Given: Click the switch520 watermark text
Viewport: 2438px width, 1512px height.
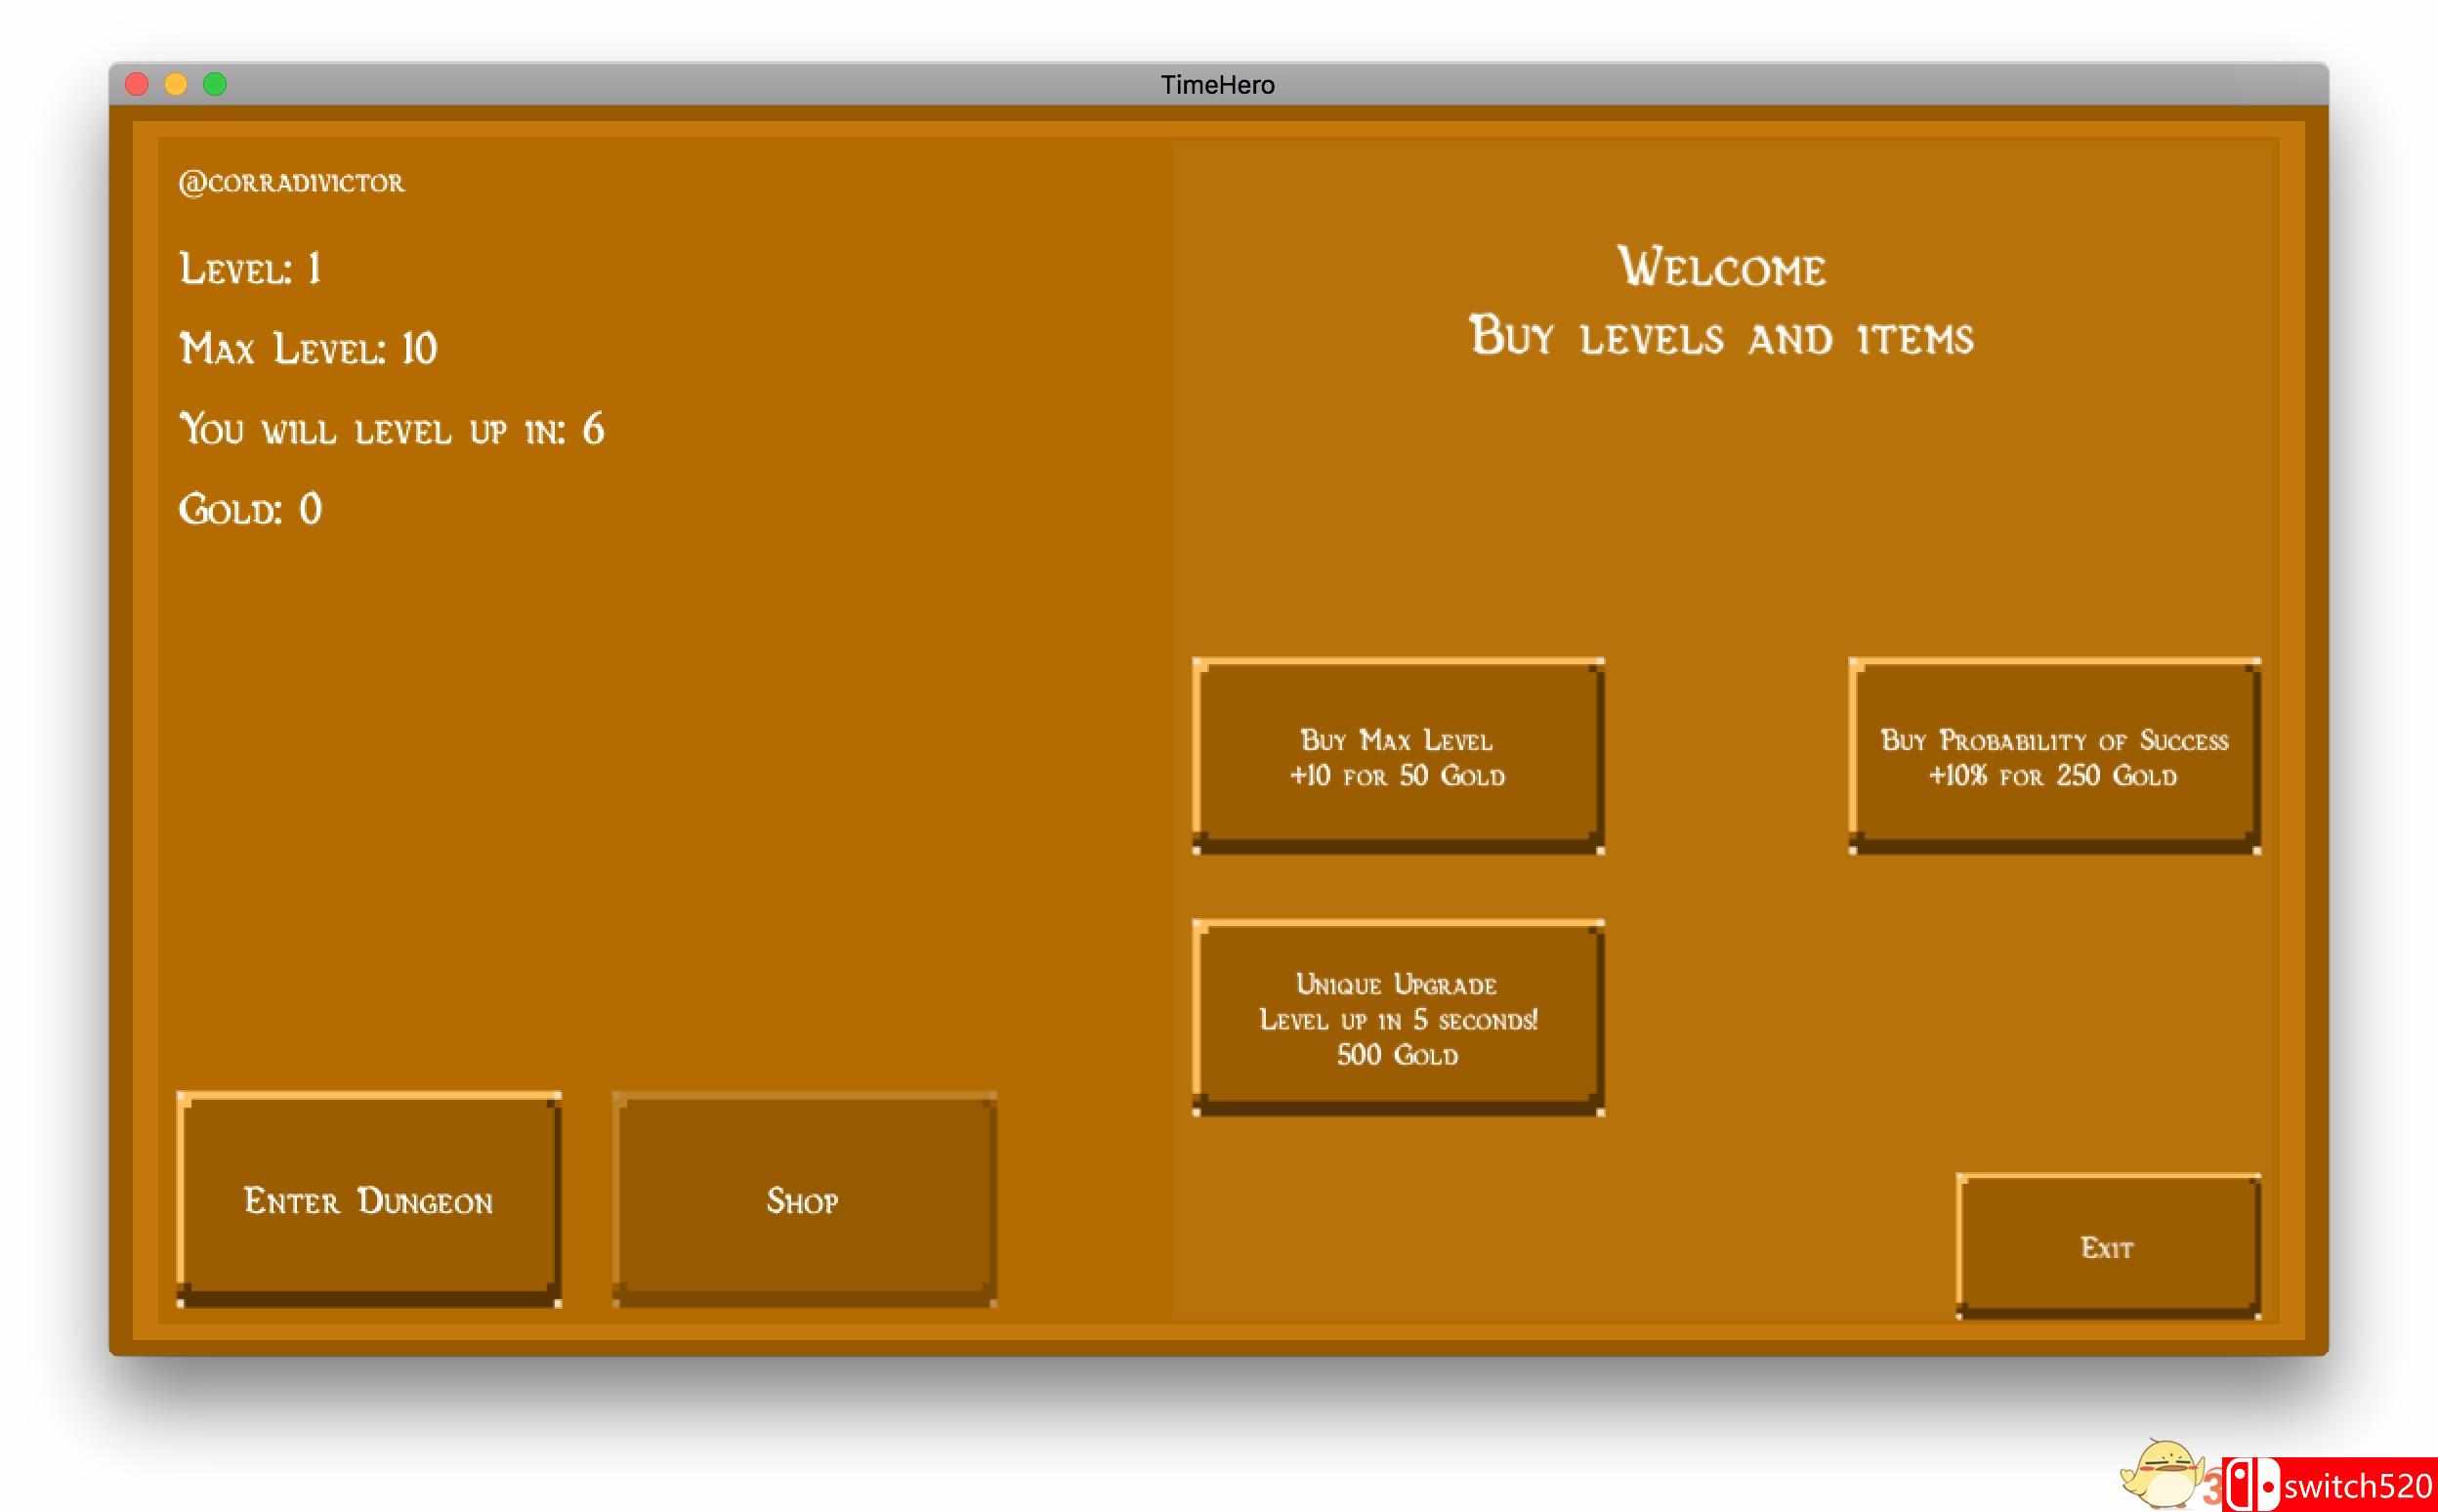Looking at the screenshot, I should click(x=2357, y=1487).
